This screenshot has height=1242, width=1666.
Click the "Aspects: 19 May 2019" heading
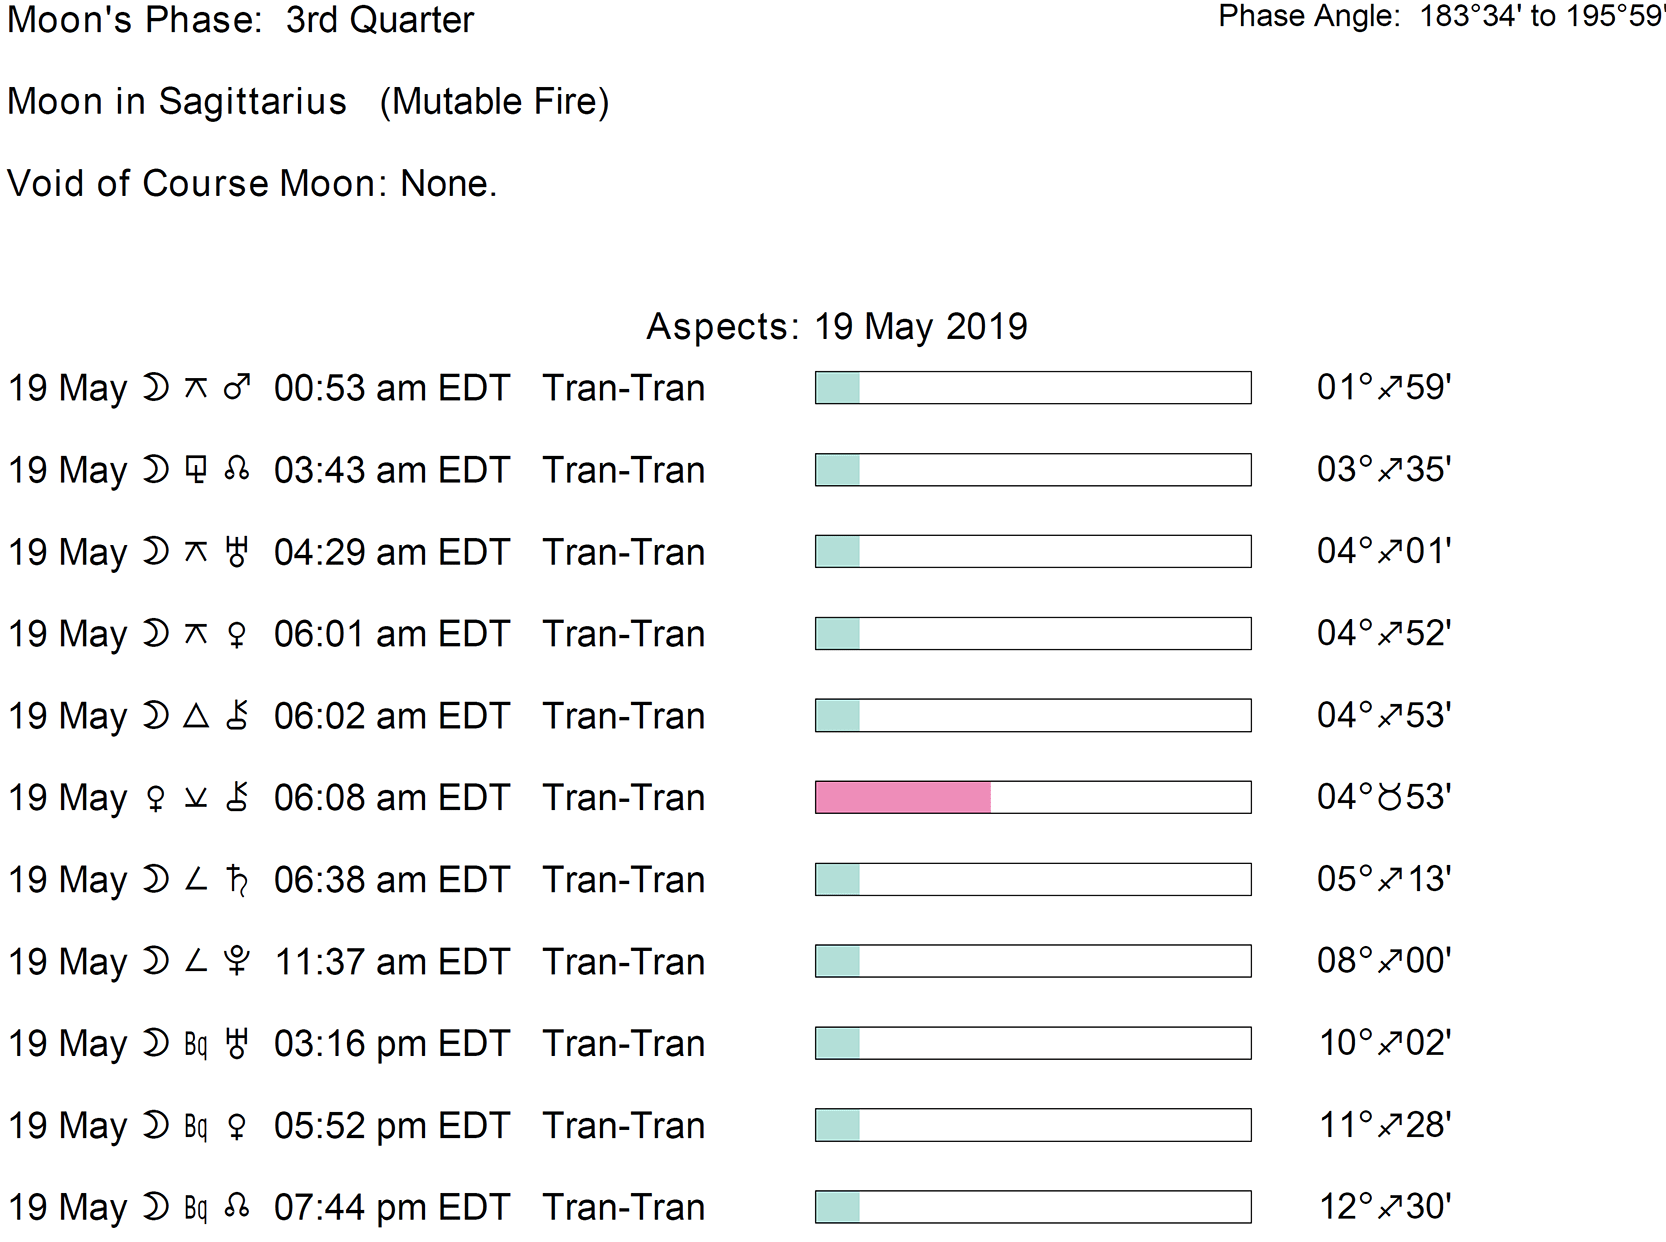coord(836,327)
